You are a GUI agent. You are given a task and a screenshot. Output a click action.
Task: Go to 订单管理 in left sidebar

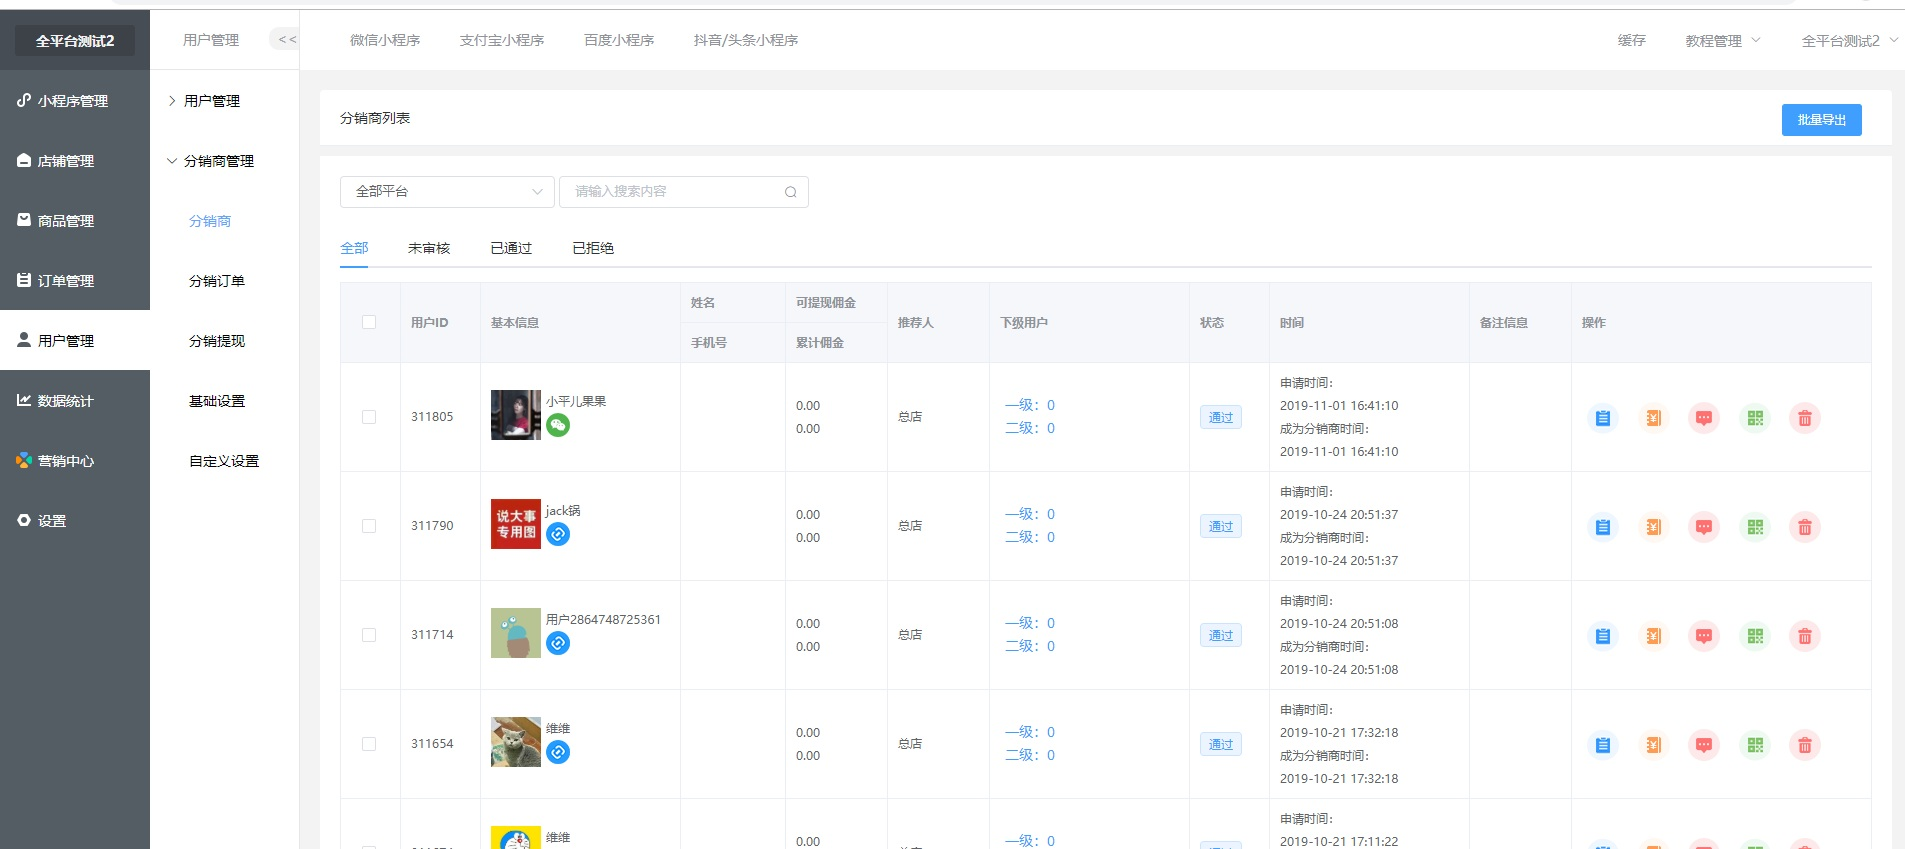75,281
